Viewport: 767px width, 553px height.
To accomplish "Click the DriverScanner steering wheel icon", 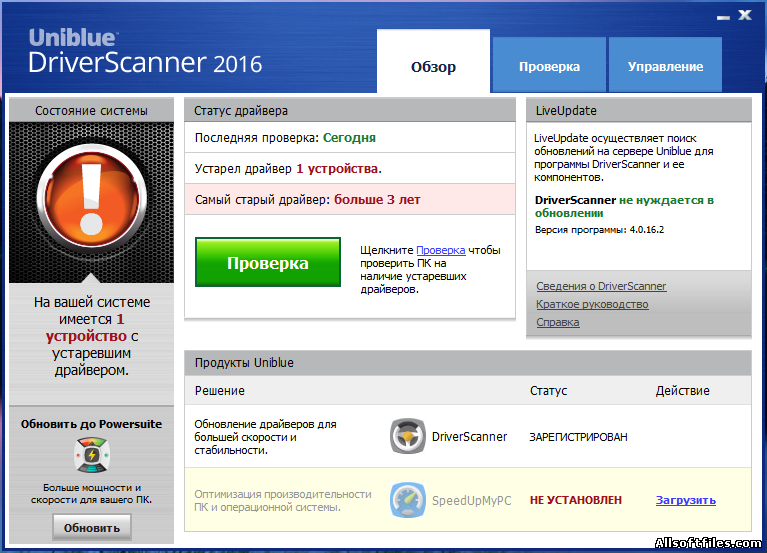I will click(407, 436).
